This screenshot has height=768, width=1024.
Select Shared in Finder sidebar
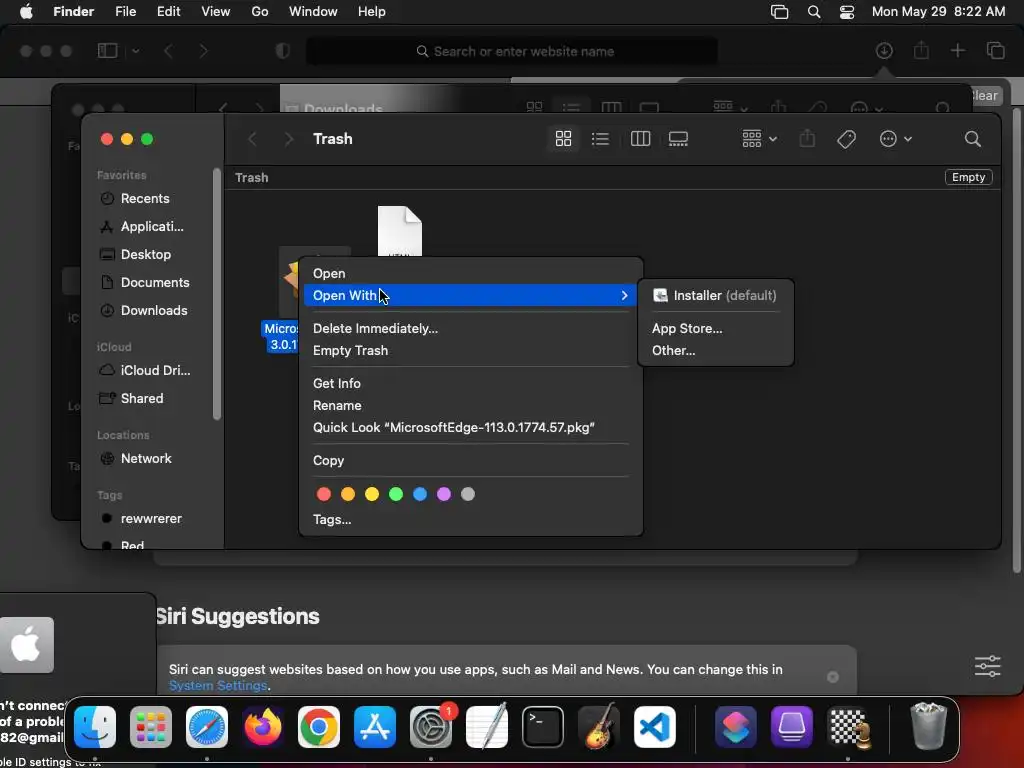pos(131,398)
